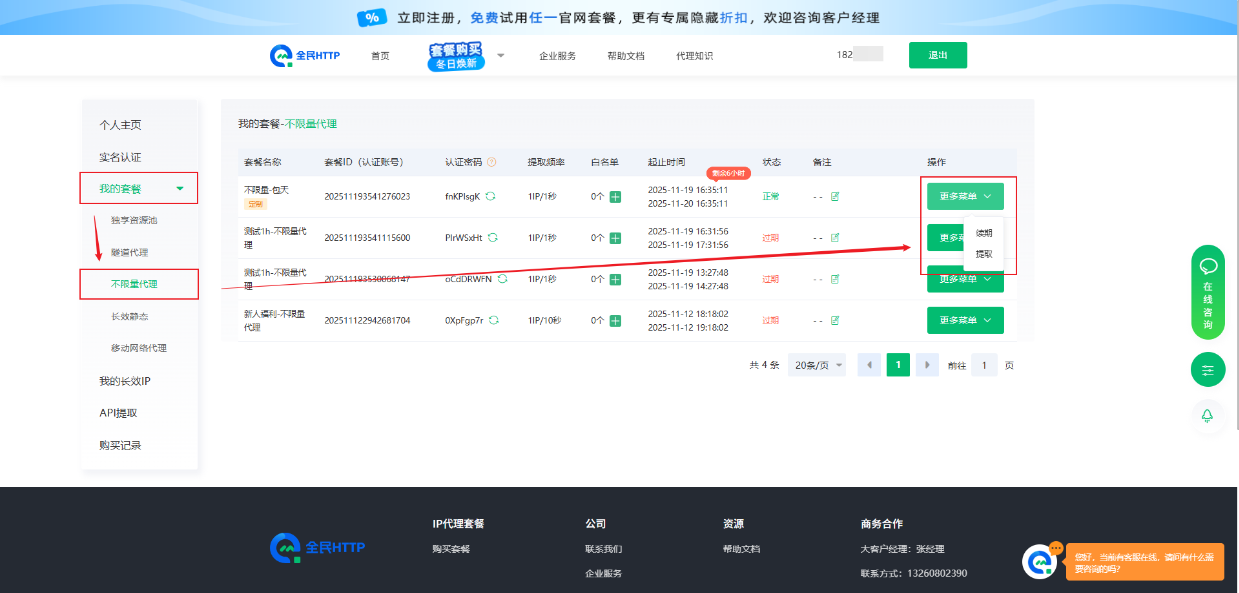Click the whitelist plus icon for 不限量-包天
Viewport: 1239px width, 593px height.
point(615,197)
